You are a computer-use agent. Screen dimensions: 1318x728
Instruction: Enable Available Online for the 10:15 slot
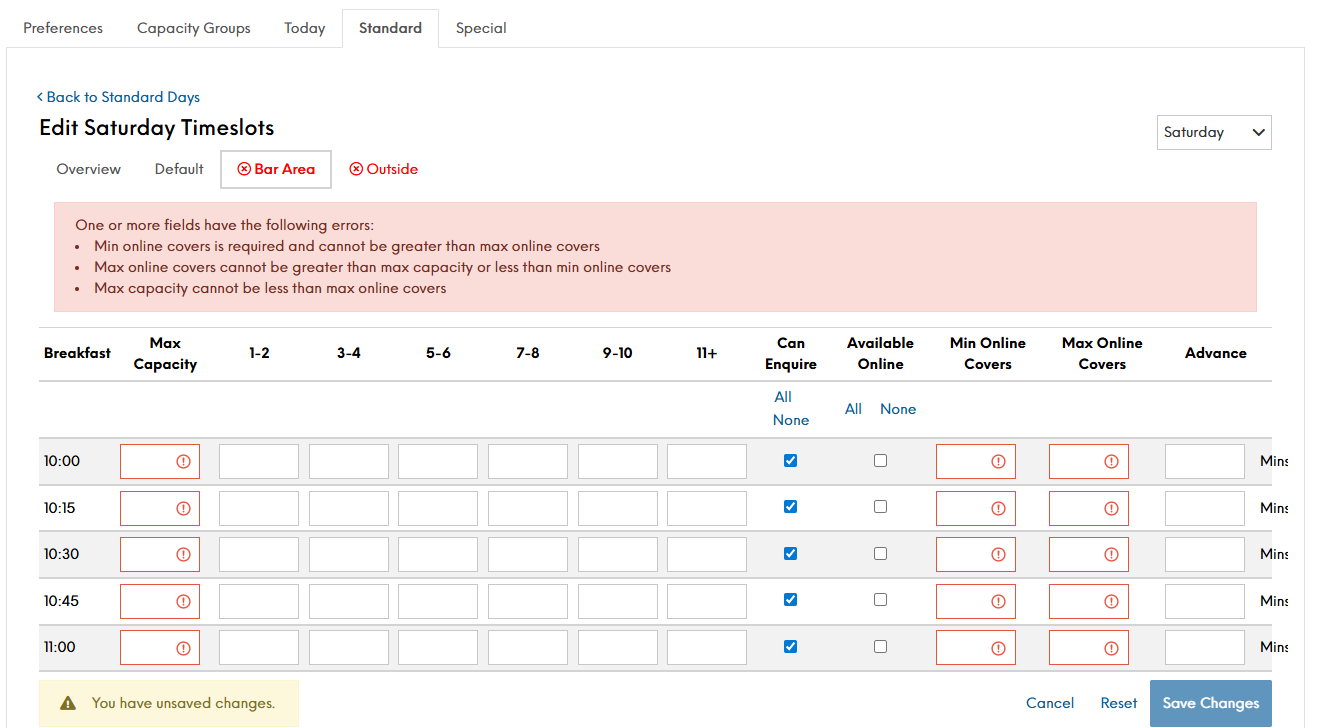click(x=880, y=507)
